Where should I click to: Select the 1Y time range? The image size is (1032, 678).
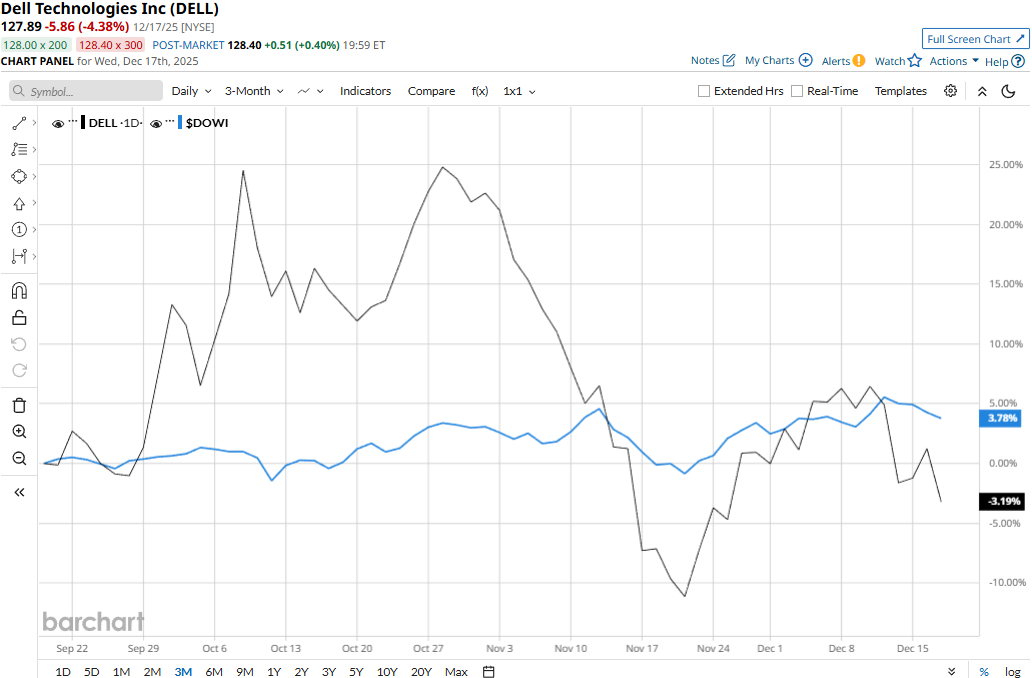point(274,671)
